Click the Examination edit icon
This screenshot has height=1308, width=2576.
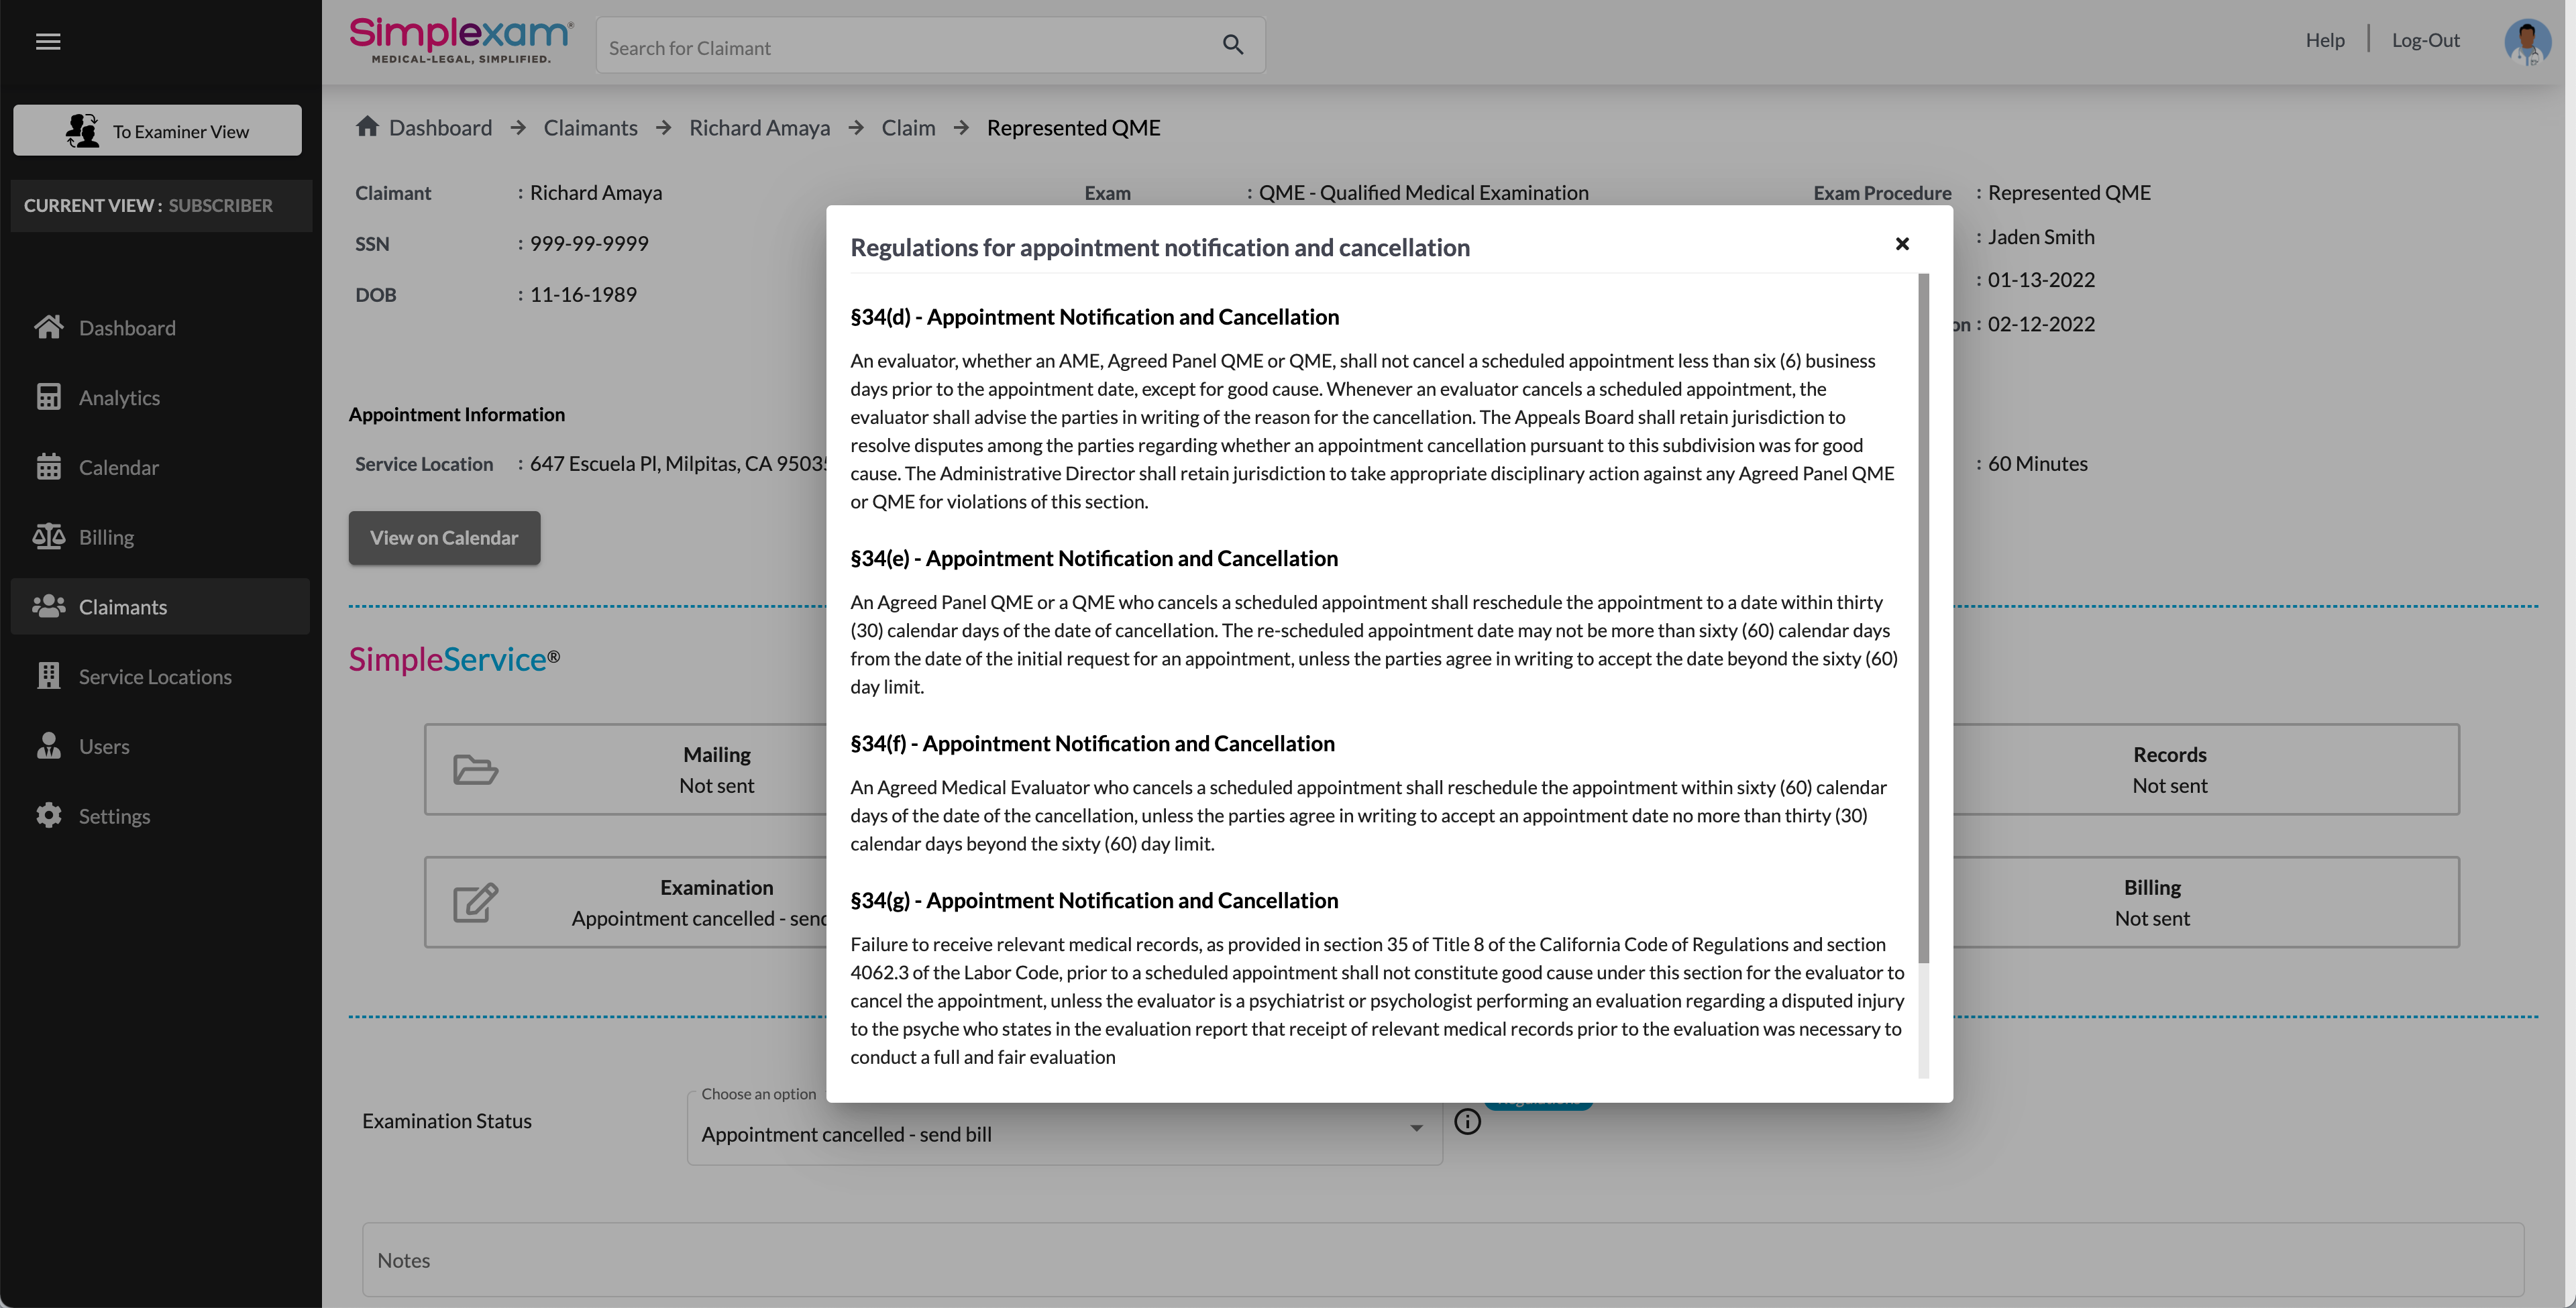pos(475,902)
